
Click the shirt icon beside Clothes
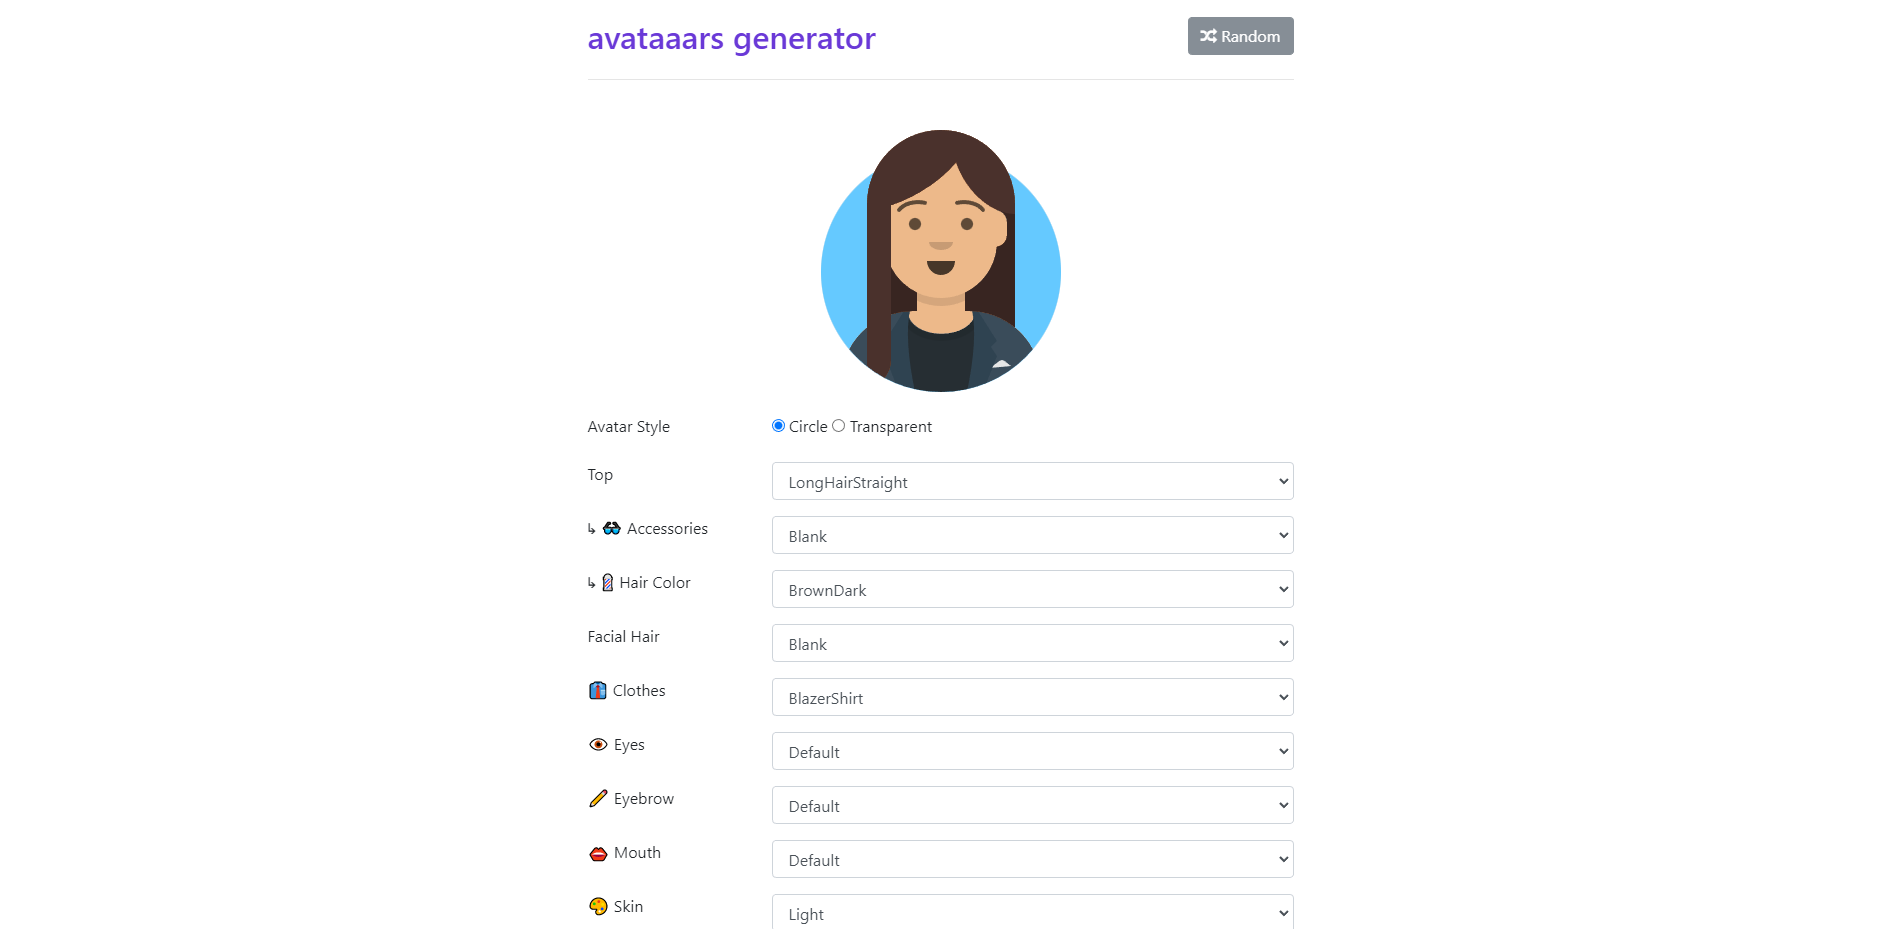[x=597, y=690]
